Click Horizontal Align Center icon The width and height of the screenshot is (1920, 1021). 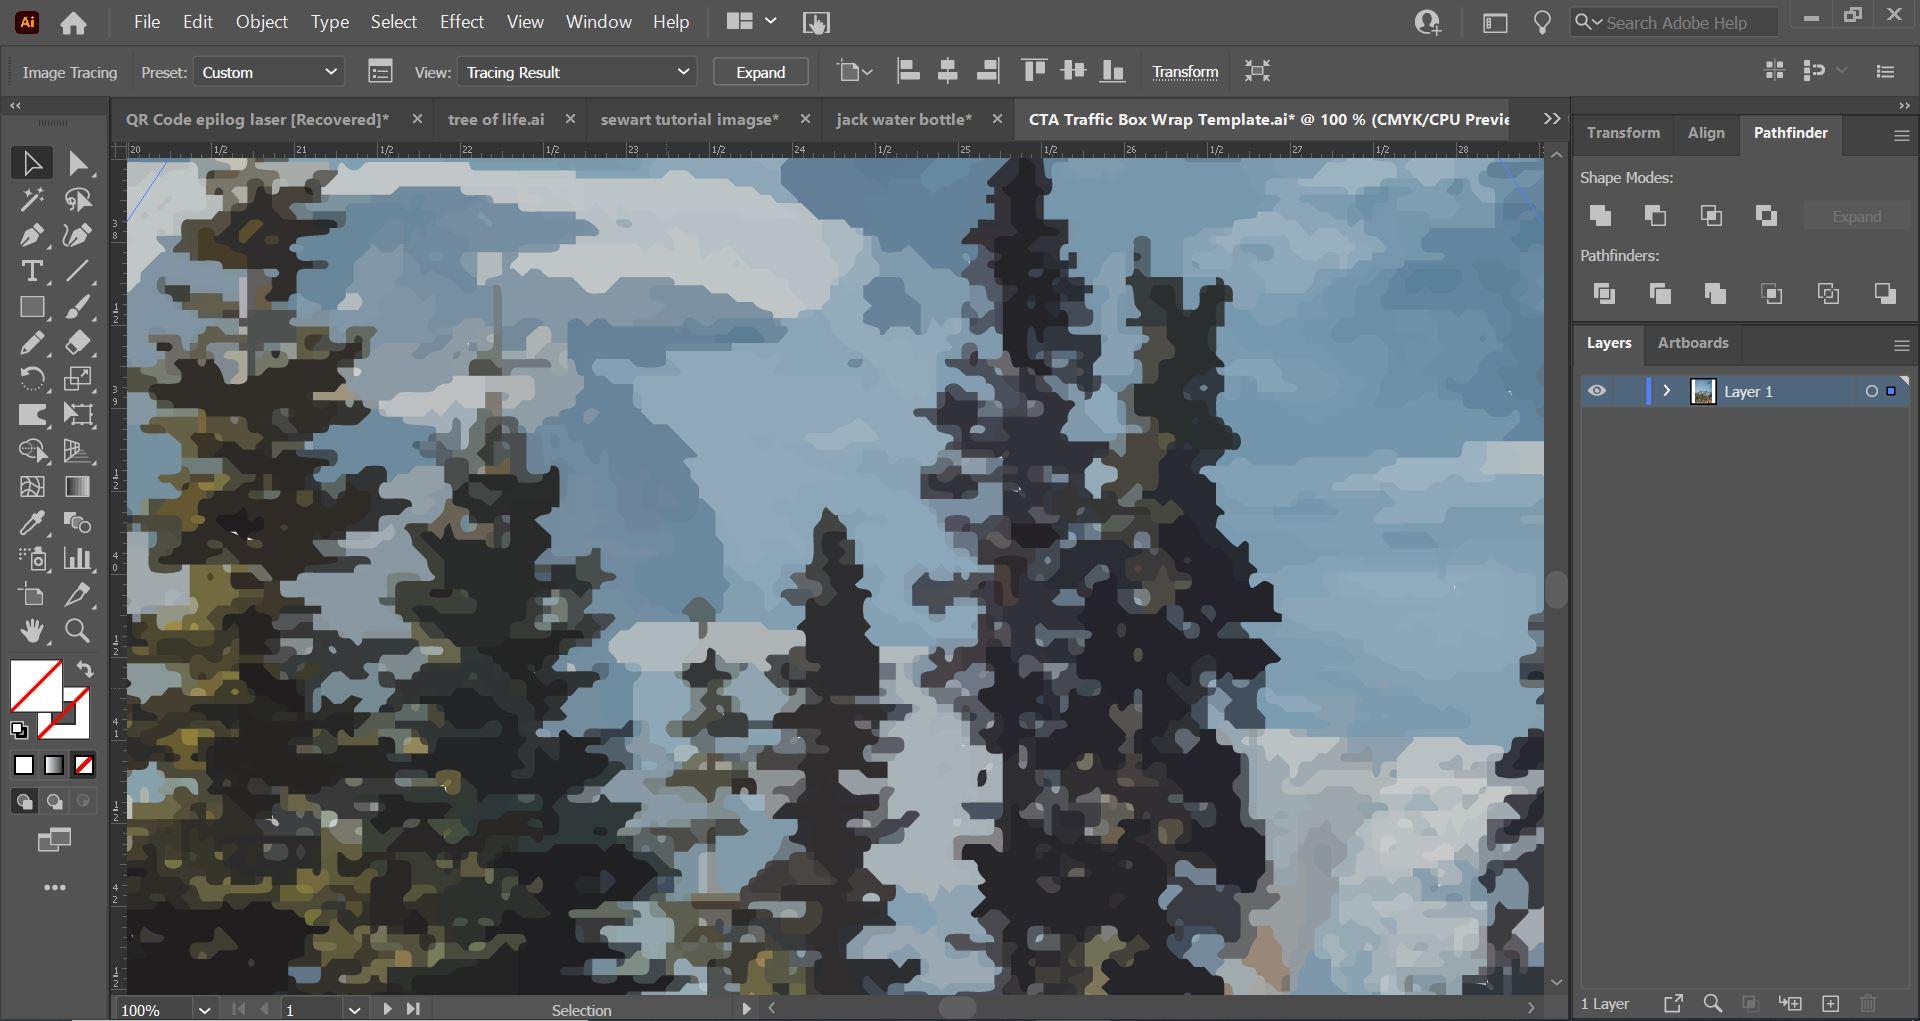[x=947, y=71]
